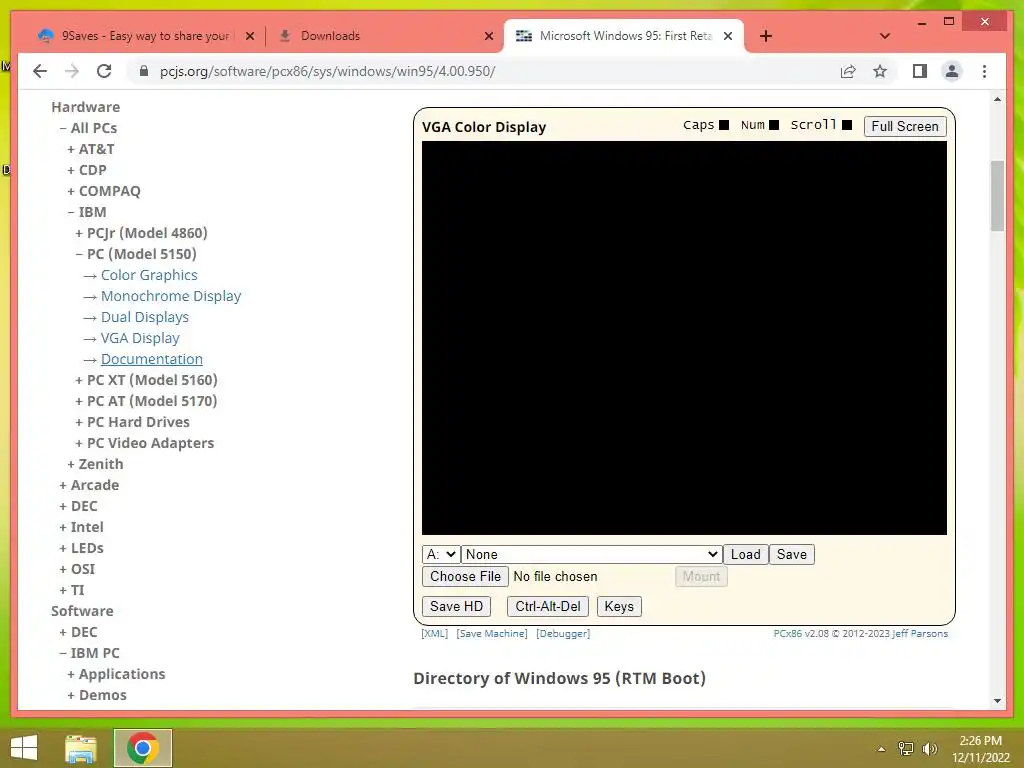Open the Monochrome Display link
The width and height of the screenshot is (1024, 768).
click(x=171, y=296)
